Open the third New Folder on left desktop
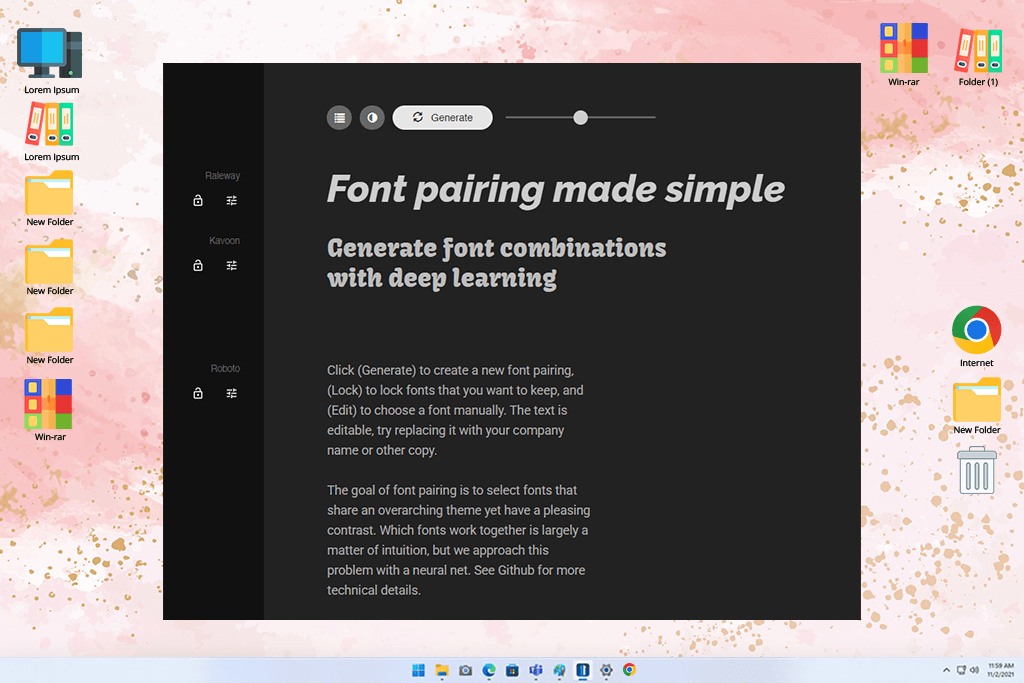 50,337
